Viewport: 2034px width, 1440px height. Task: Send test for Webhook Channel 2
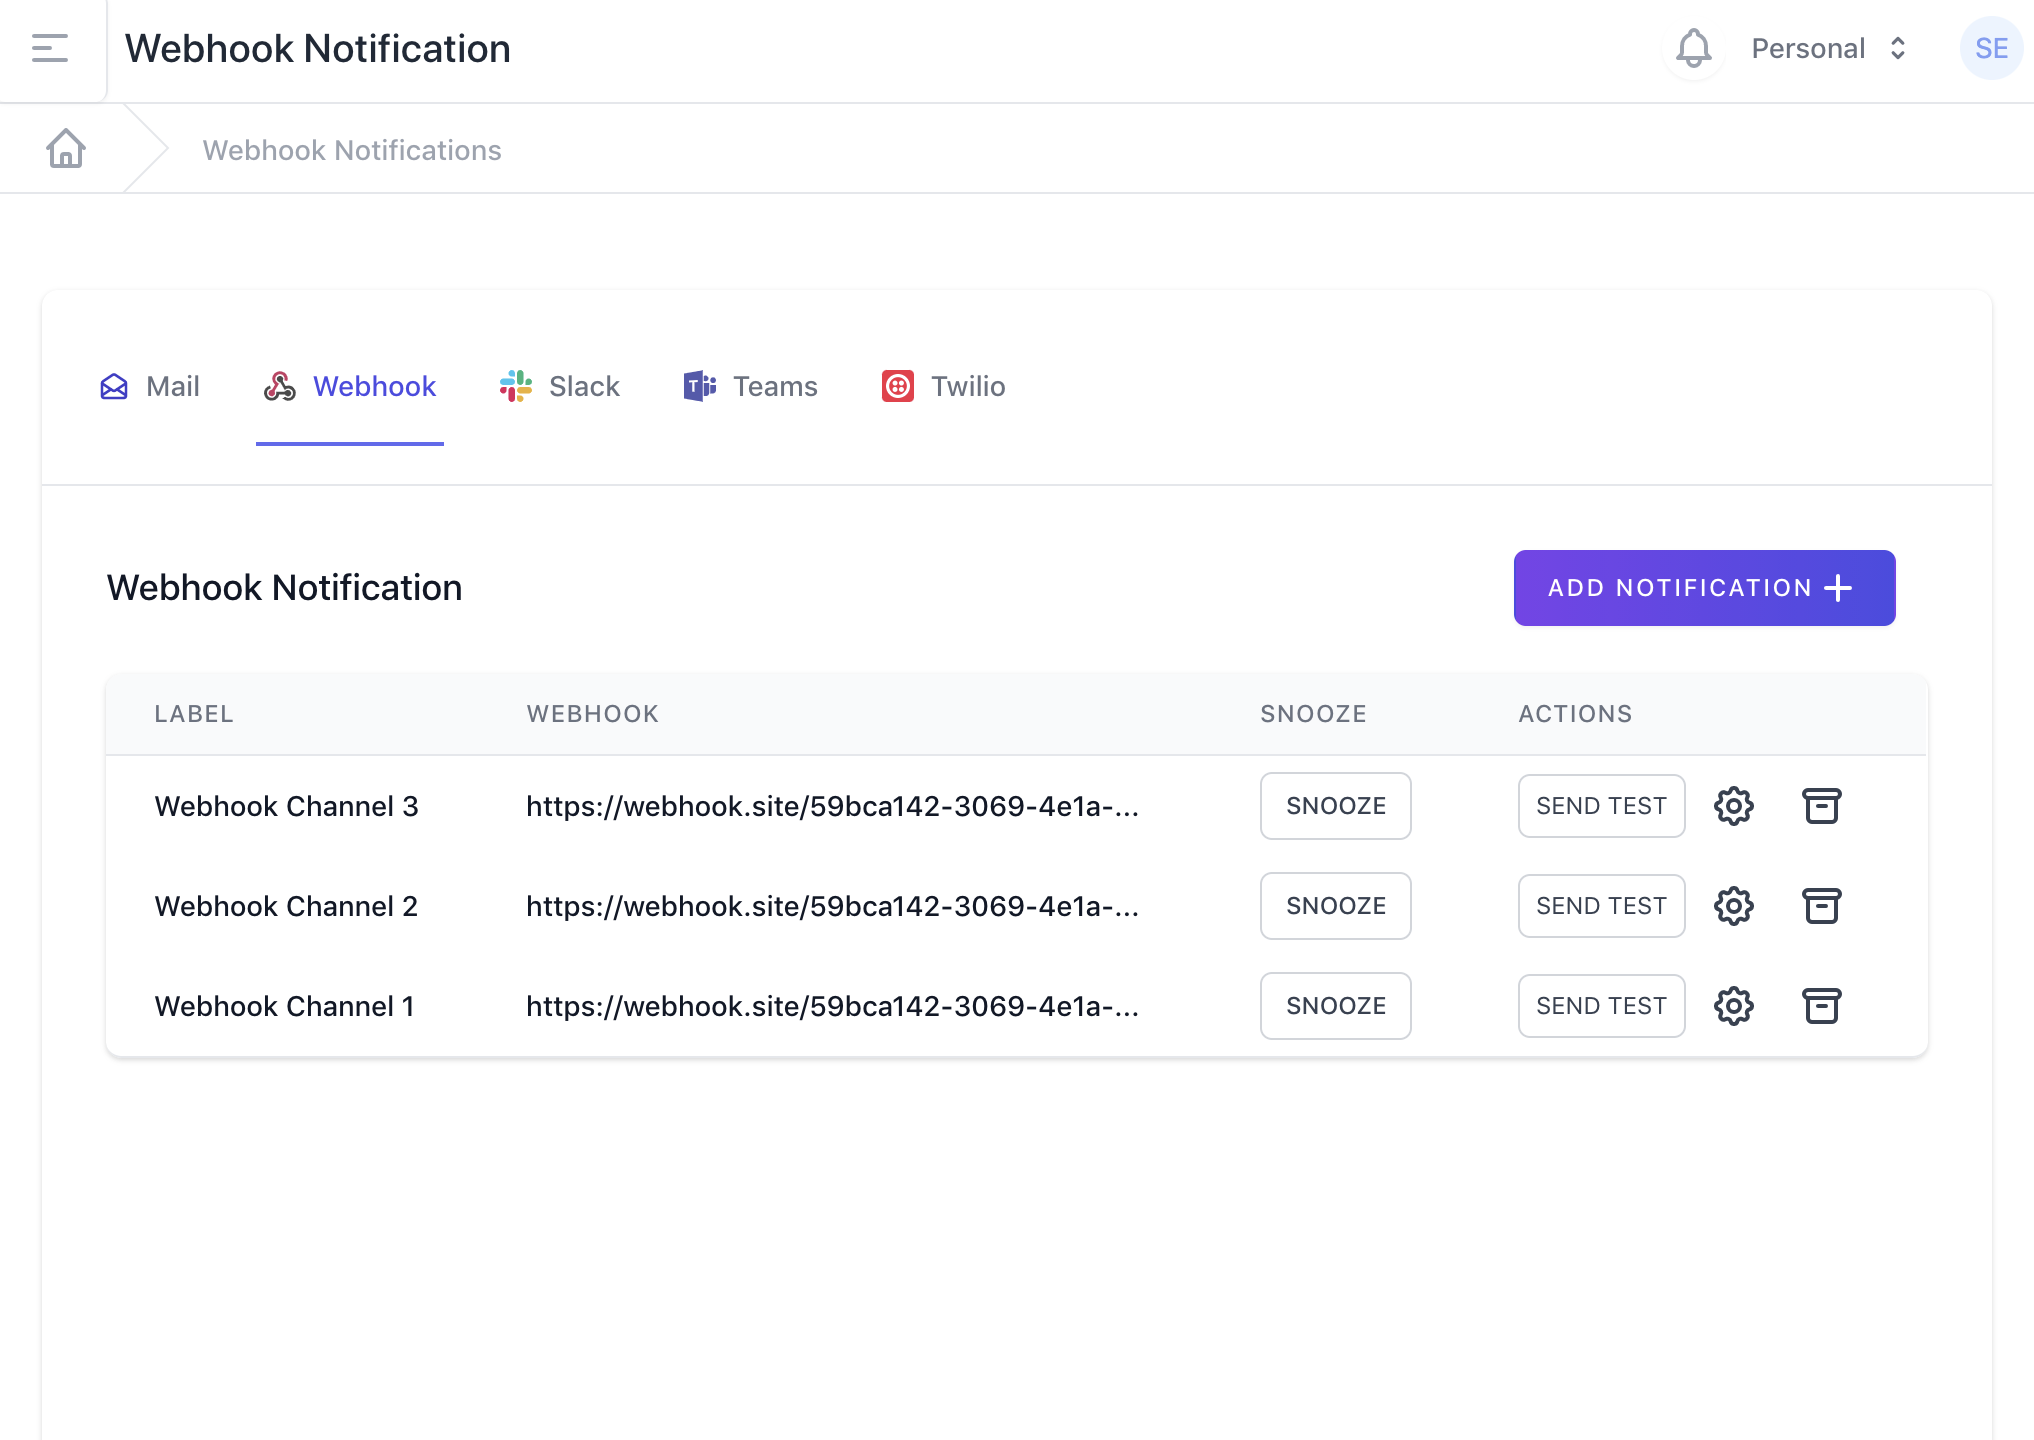pyautogui.click(x=1601, y=906)
